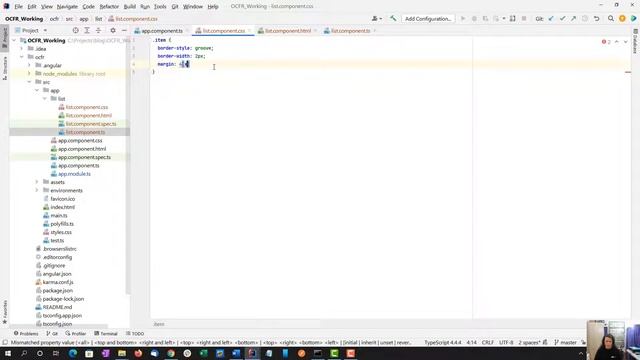Go to next highlighted error arrow

click(x=625, y=42)
